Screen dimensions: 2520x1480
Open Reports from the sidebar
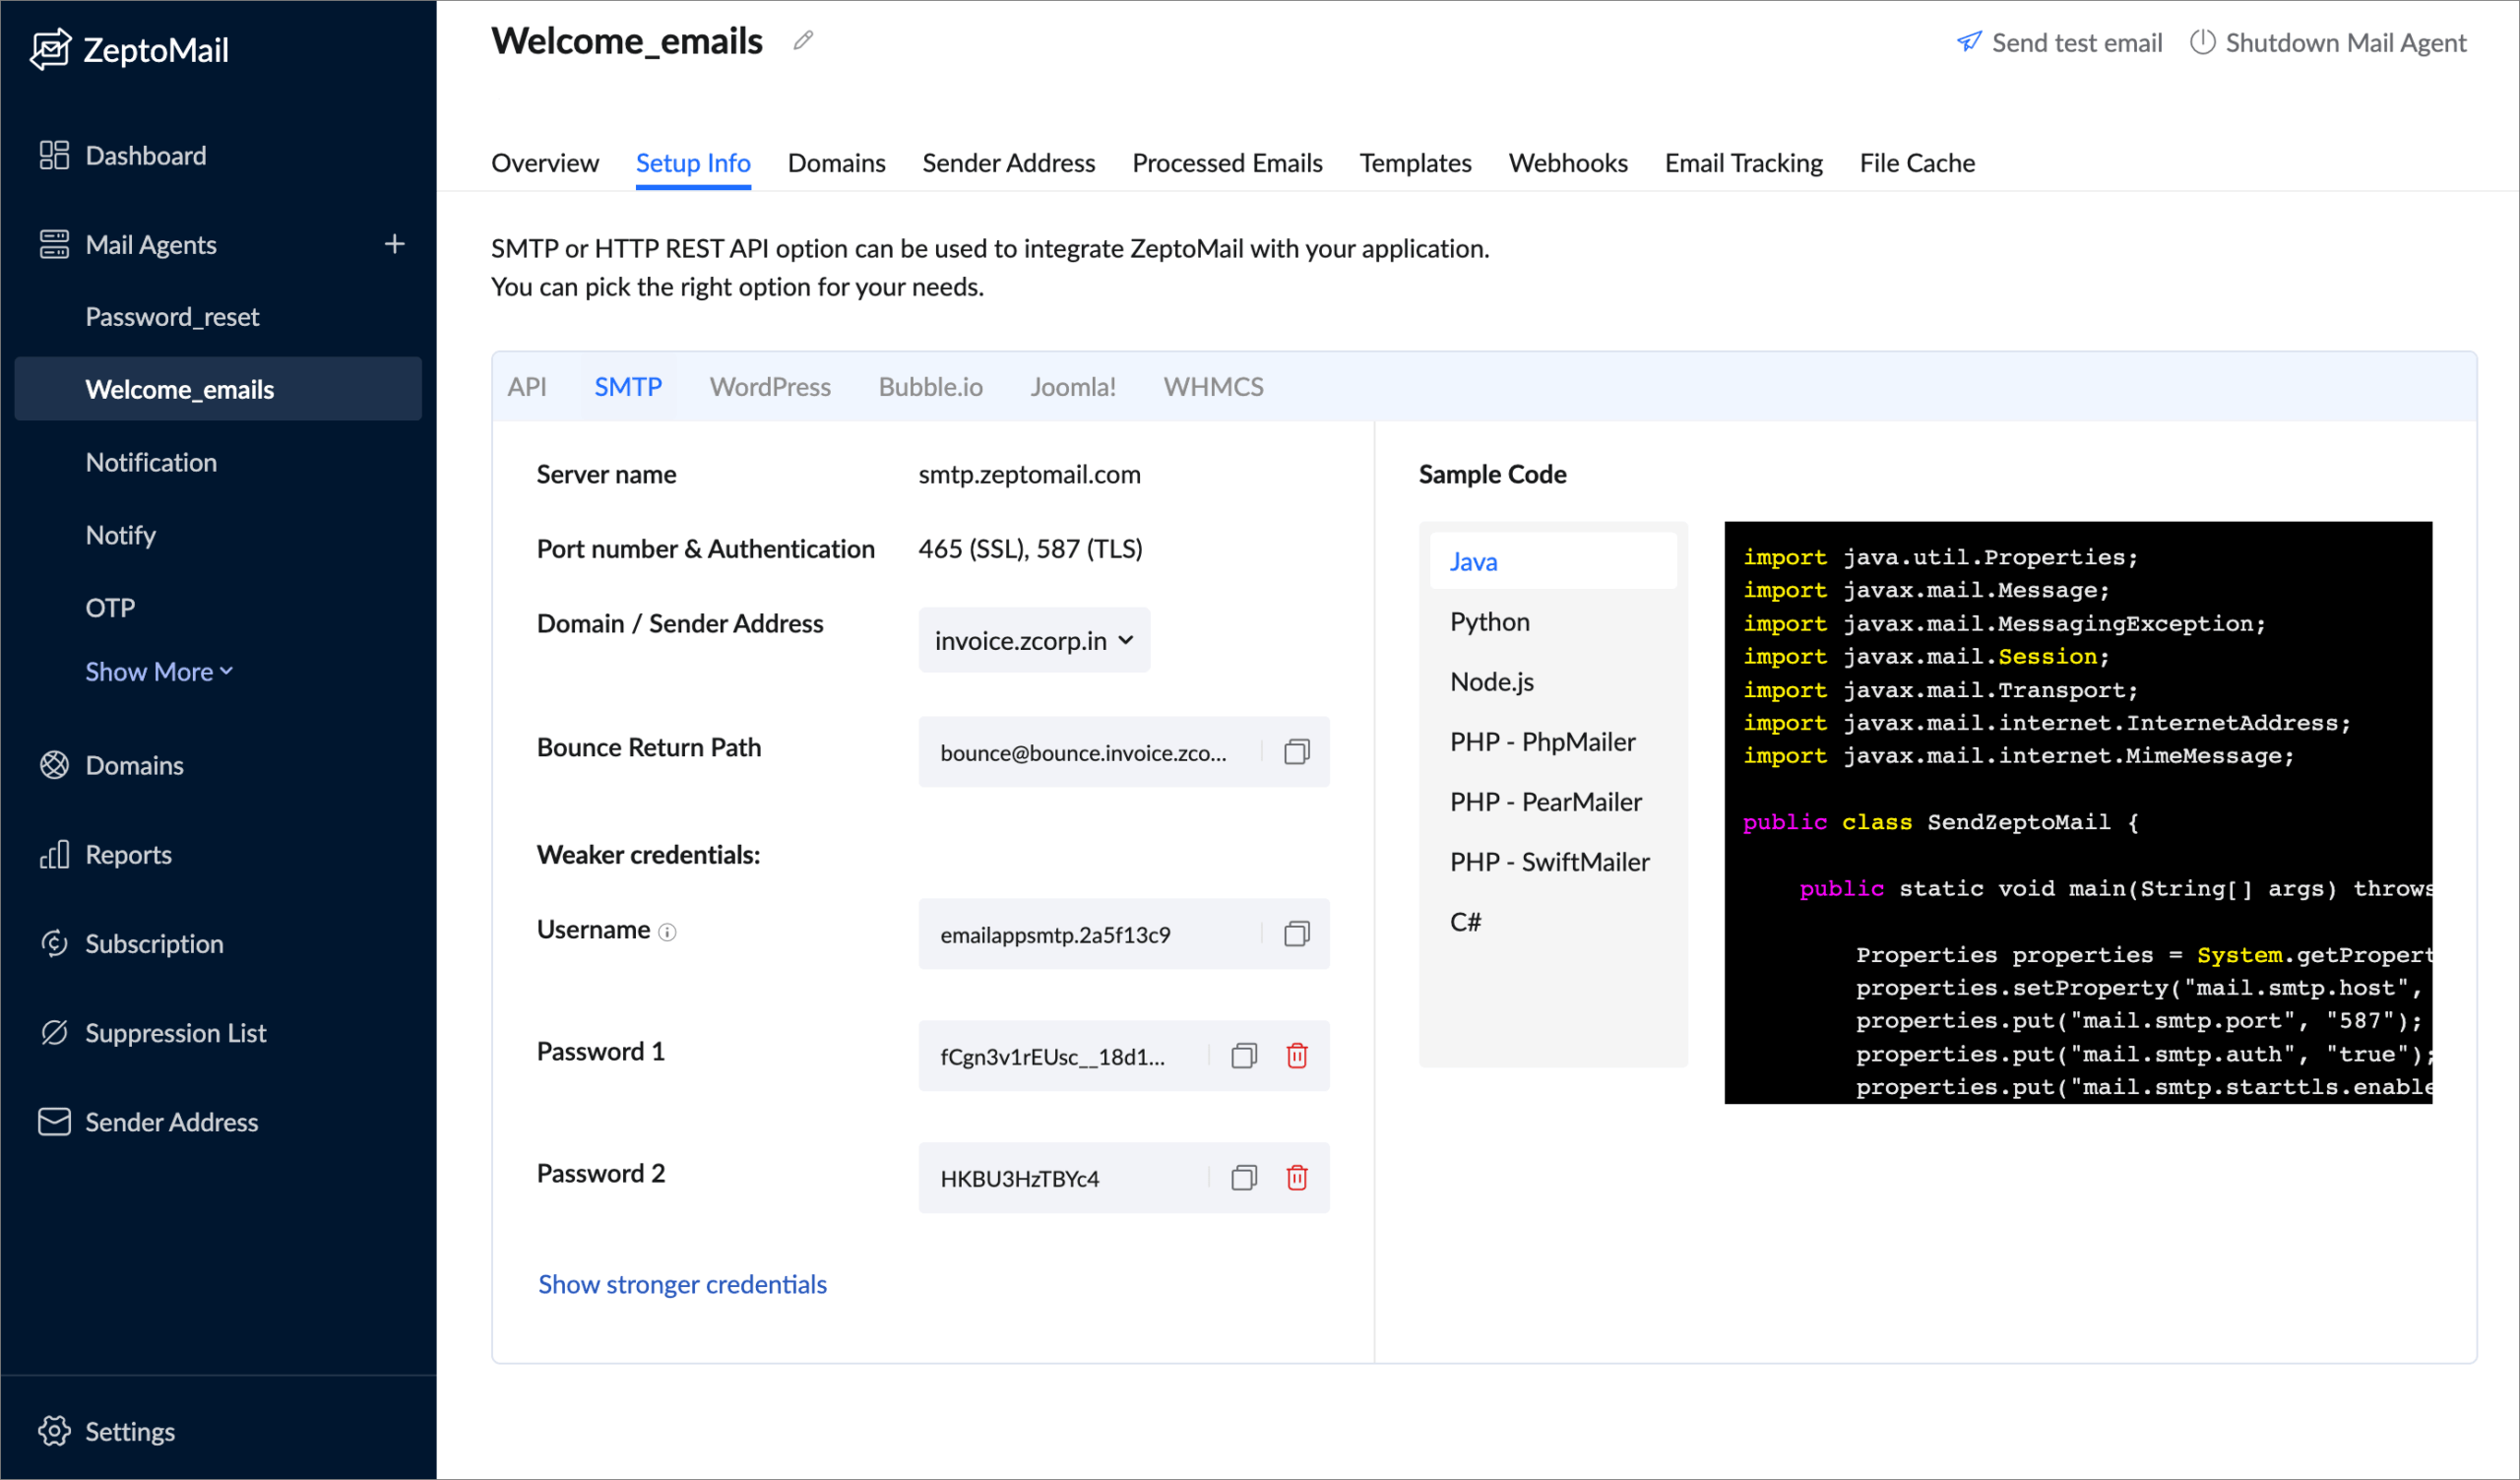click(128, 854)
